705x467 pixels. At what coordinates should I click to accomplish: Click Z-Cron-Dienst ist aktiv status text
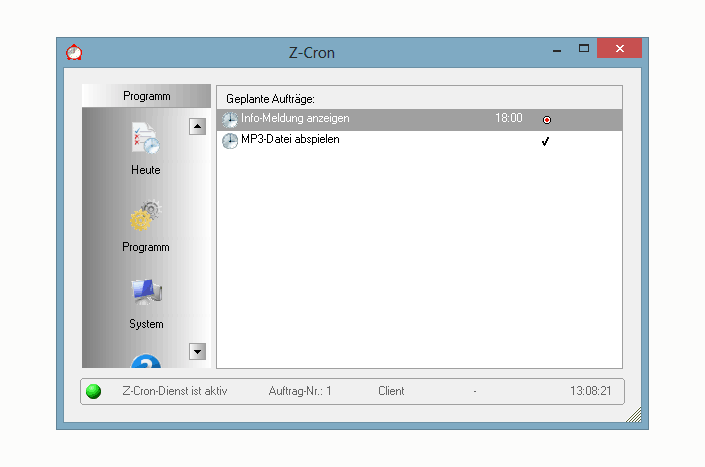click(x=174, y=391)
